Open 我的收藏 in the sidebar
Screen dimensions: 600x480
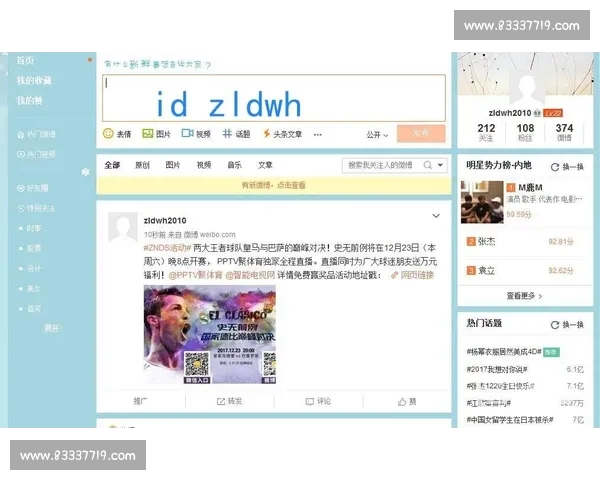34,80
